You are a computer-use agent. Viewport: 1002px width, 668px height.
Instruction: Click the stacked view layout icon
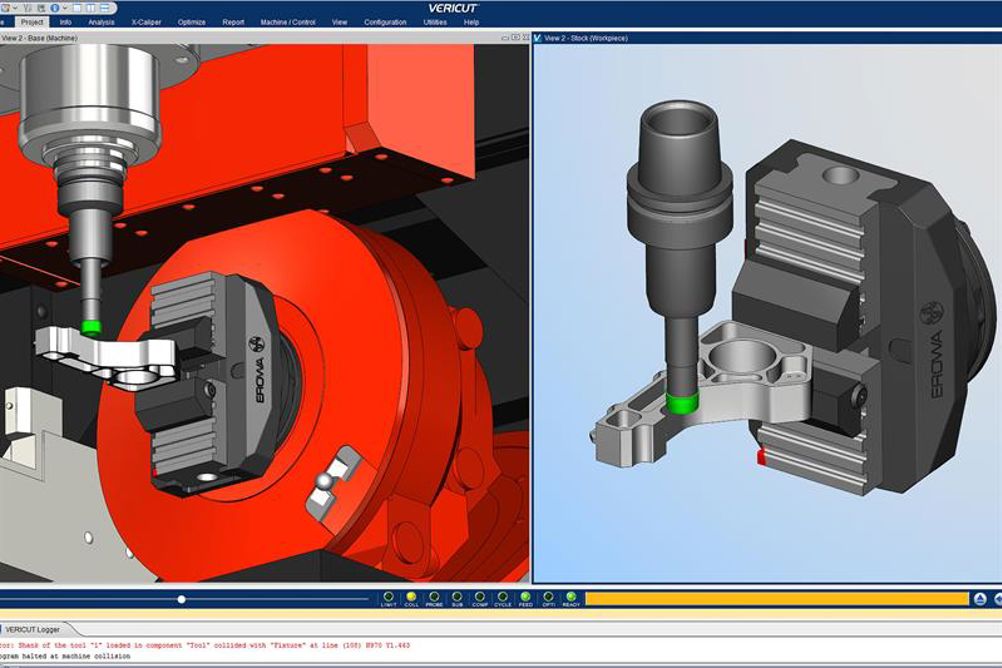(104, 8)
